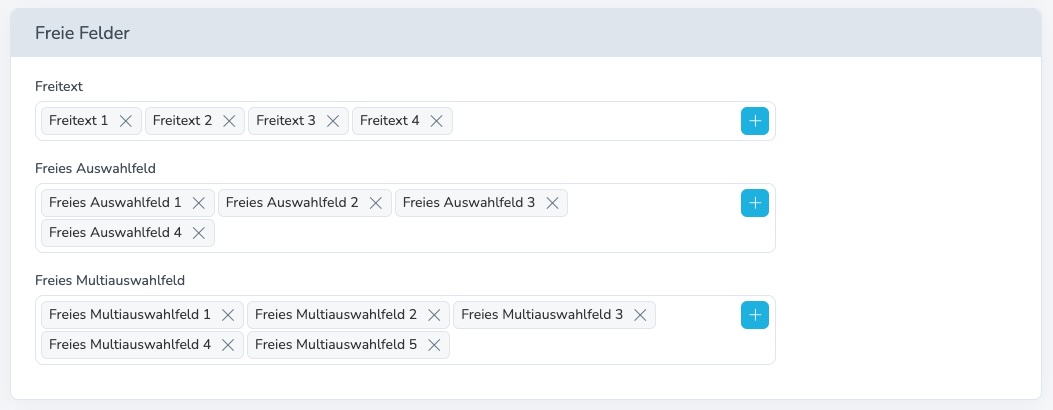Remove Freies Multiauswahlfeld 1 tag
The image size is (1053, 410).
(228, 315)
